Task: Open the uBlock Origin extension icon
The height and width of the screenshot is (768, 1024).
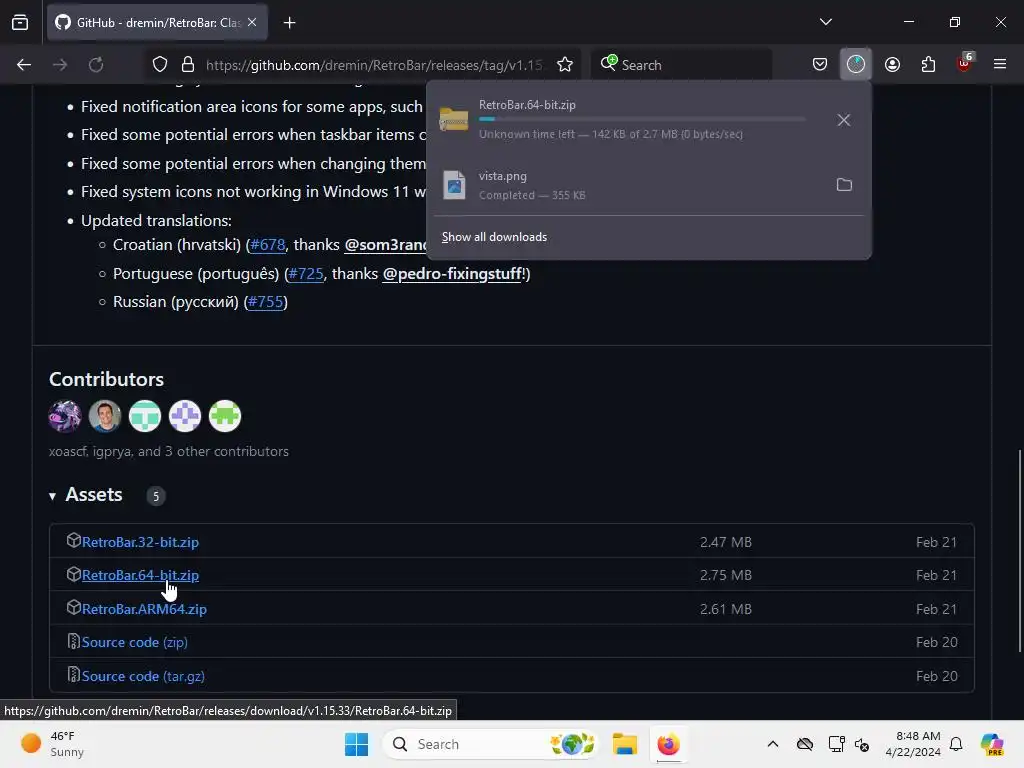Action: tap(965, 63)
